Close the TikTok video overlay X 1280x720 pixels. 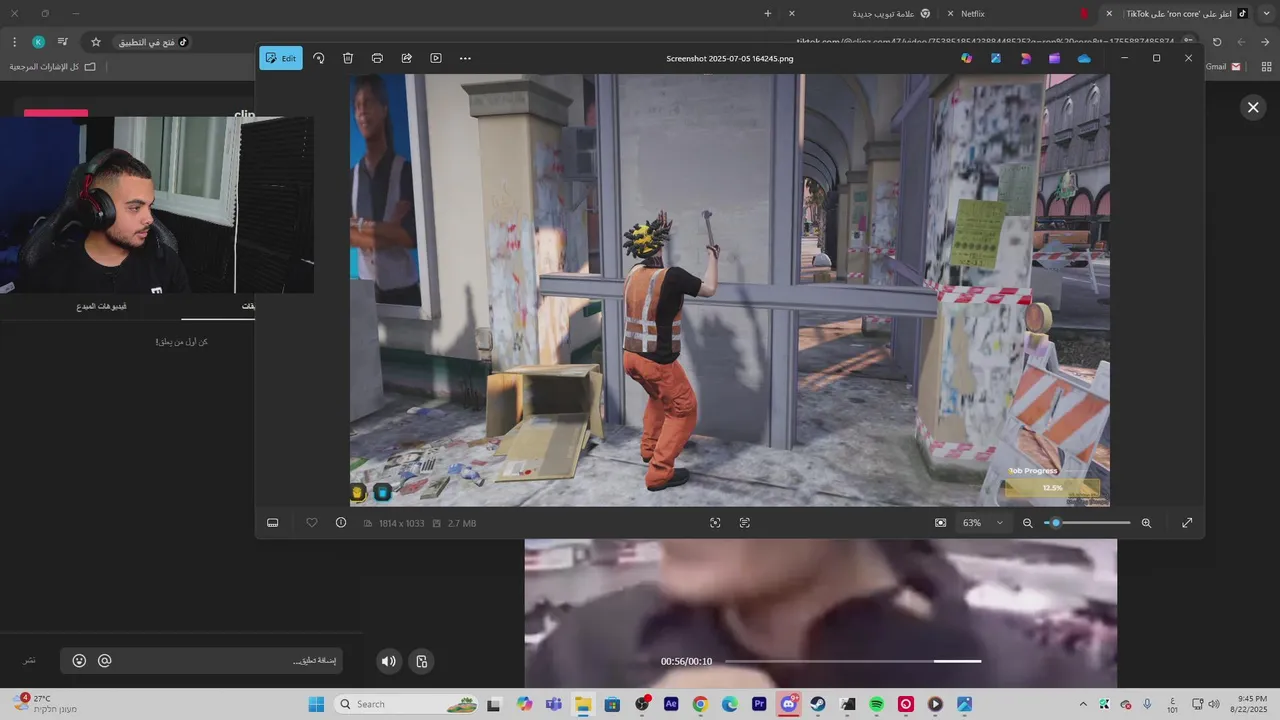point(1253,107)
